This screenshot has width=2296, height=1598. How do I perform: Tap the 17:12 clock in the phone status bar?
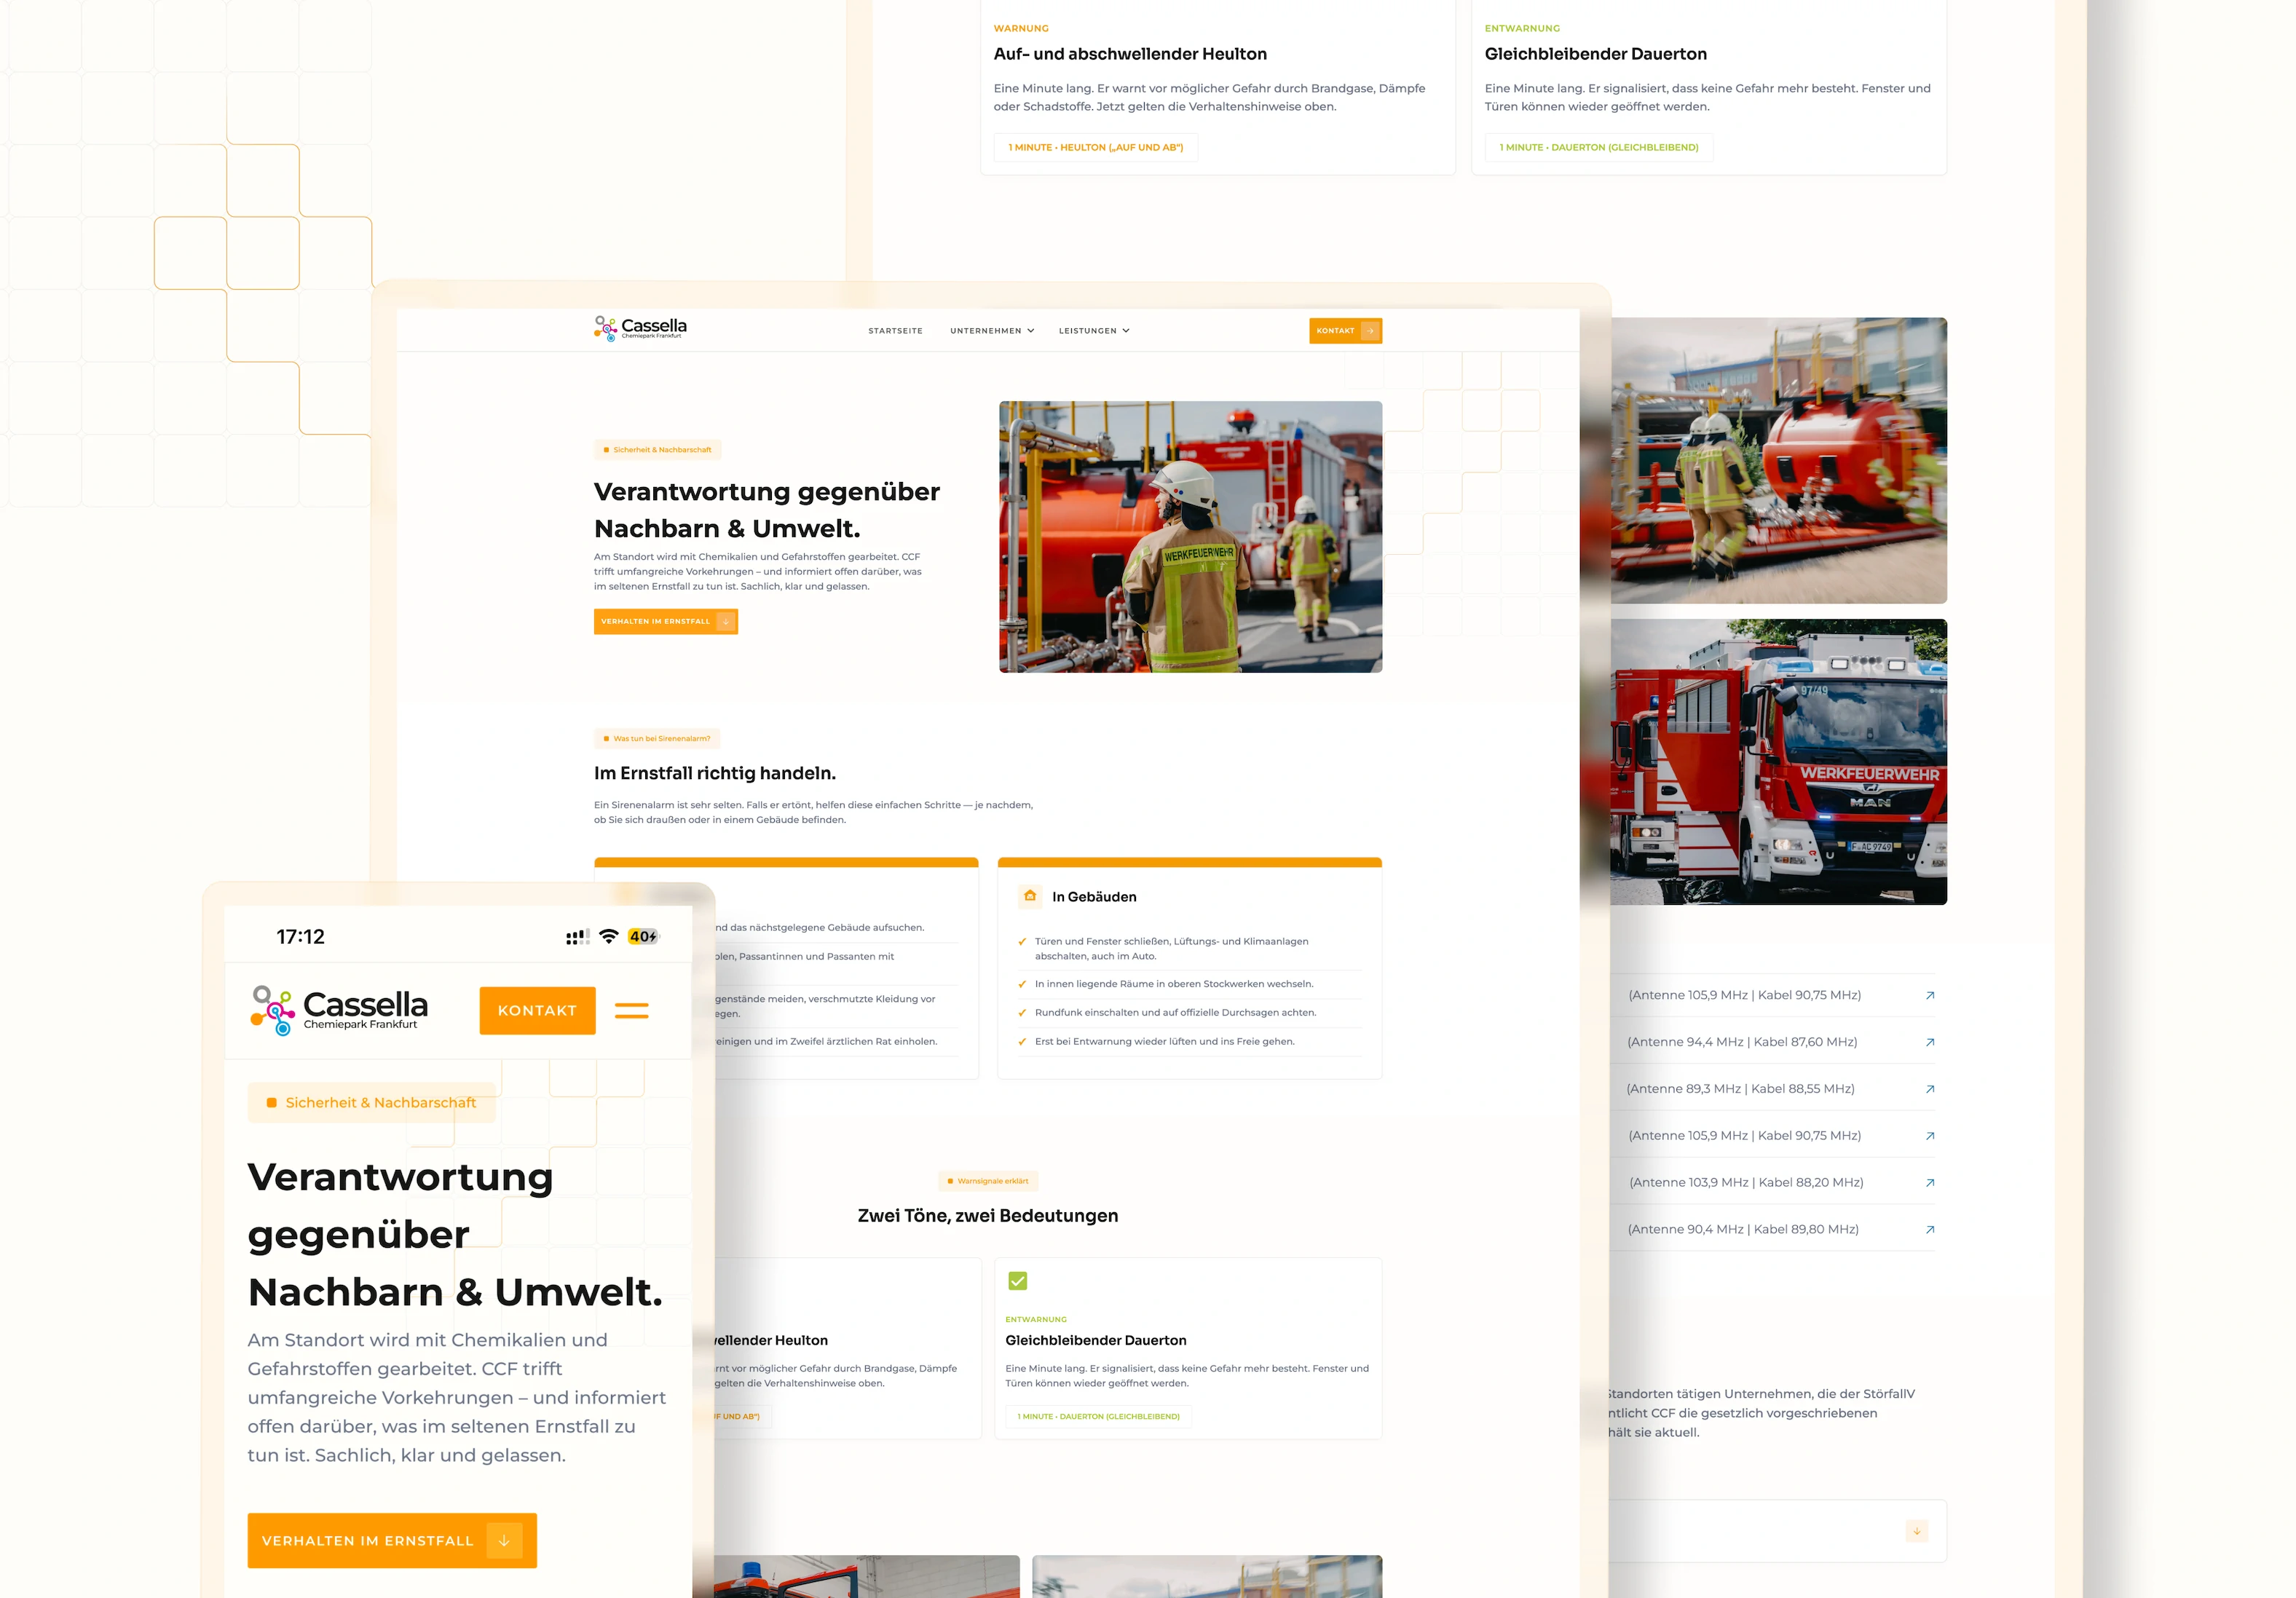point(301,937)
